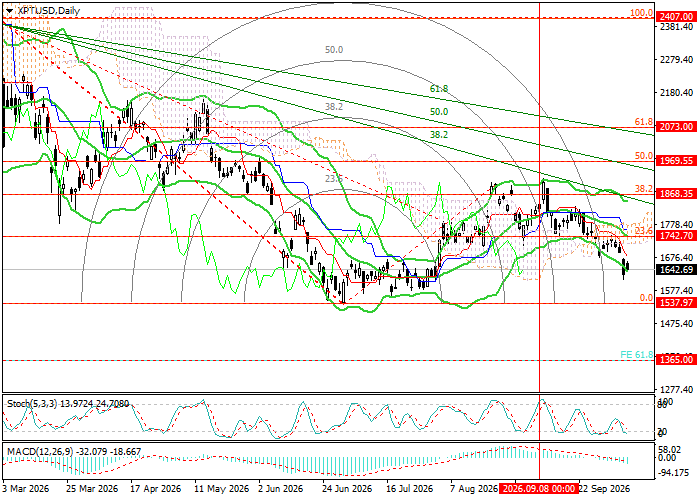This screenshot has width=700, height=500.
Task: Select the 1742.70 red price label
Action: tap(676, 236)
